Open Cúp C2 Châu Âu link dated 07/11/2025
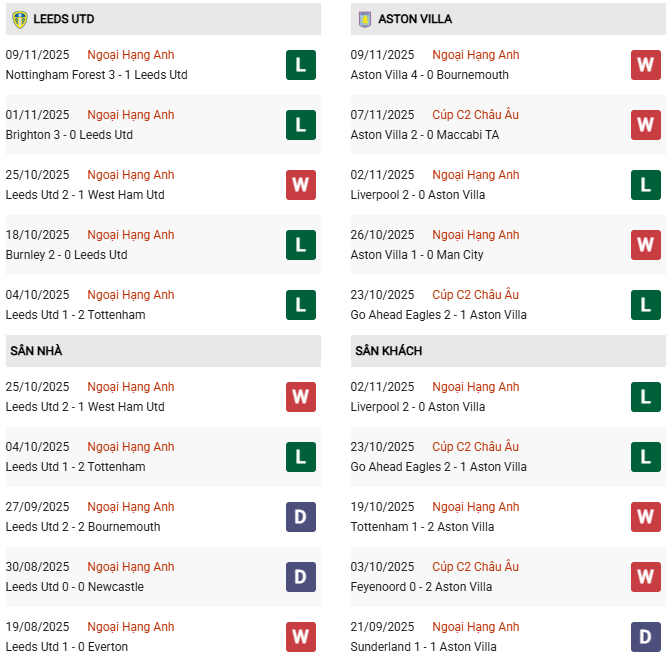The width and height of the screenshot is (666, 658). [475, 115]
